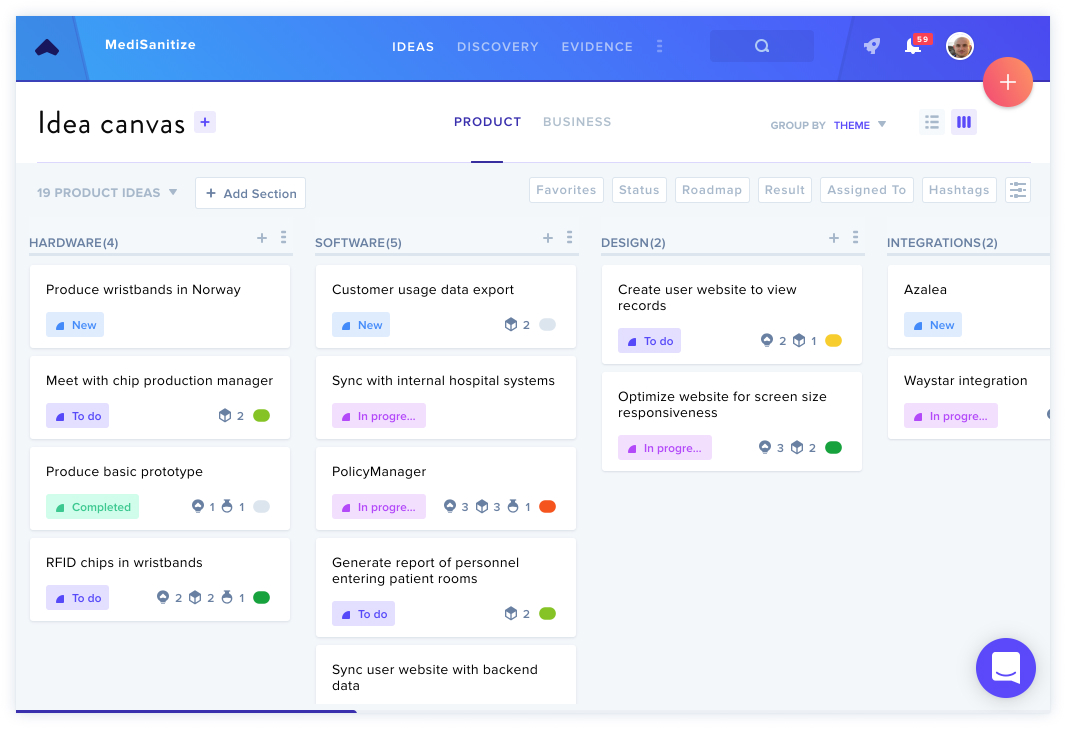
Task: Go to the Discovery navigation tab
Action: 498,47
